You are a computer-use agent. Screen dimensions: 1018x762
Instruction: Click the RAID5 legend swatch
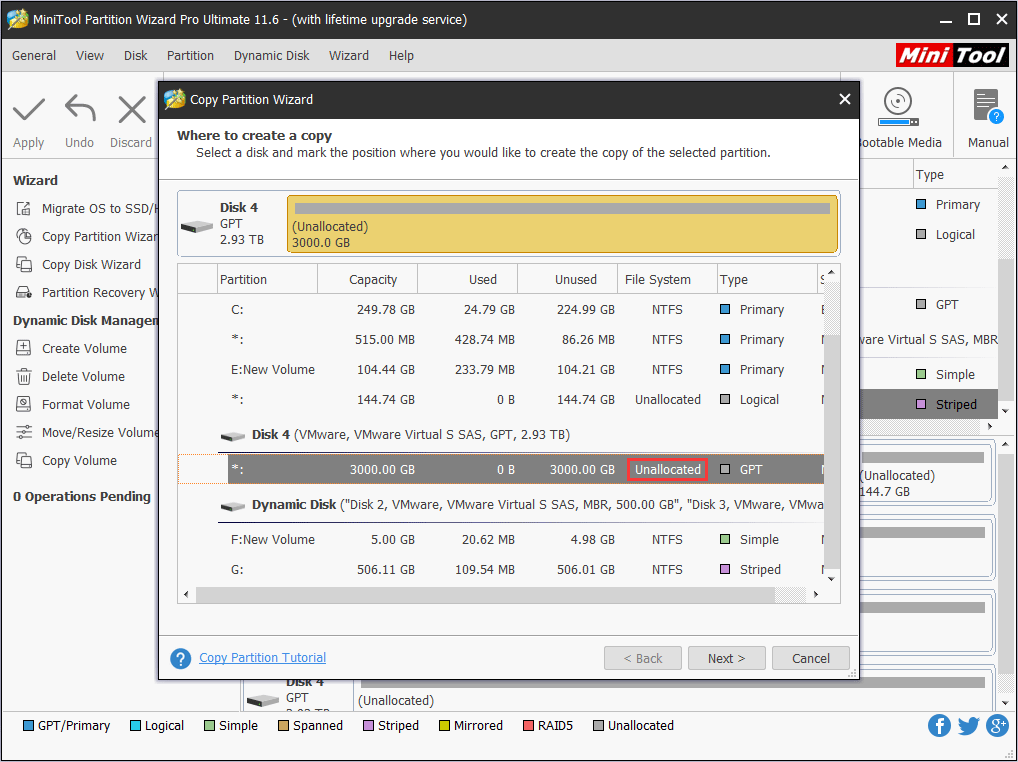pyautogui.click(x=528, y=726)
